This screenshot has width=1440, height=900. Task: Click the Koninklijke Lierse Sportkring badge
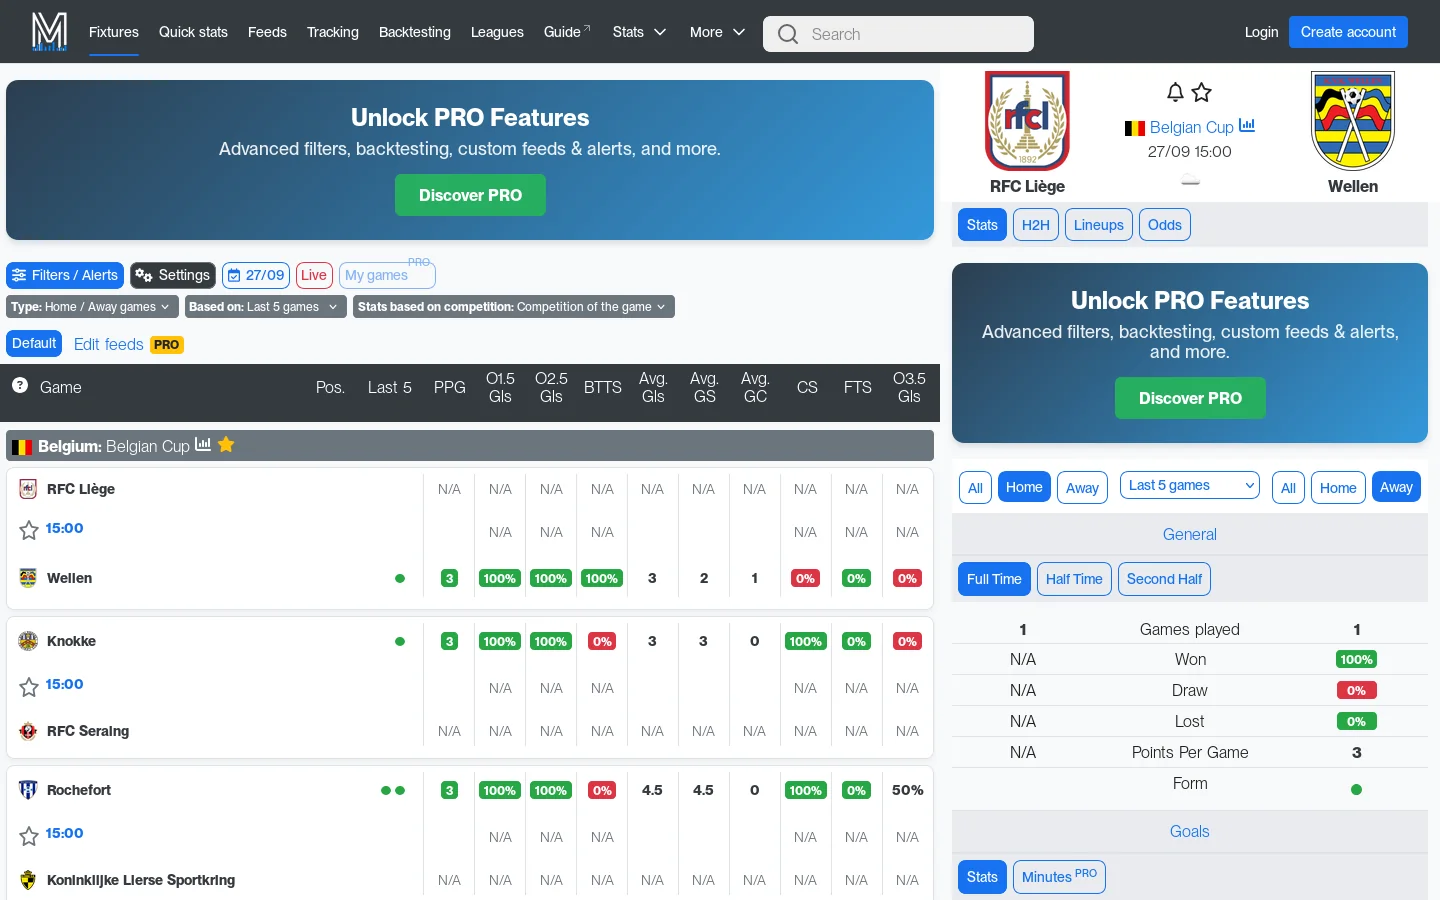pos(28,880)
